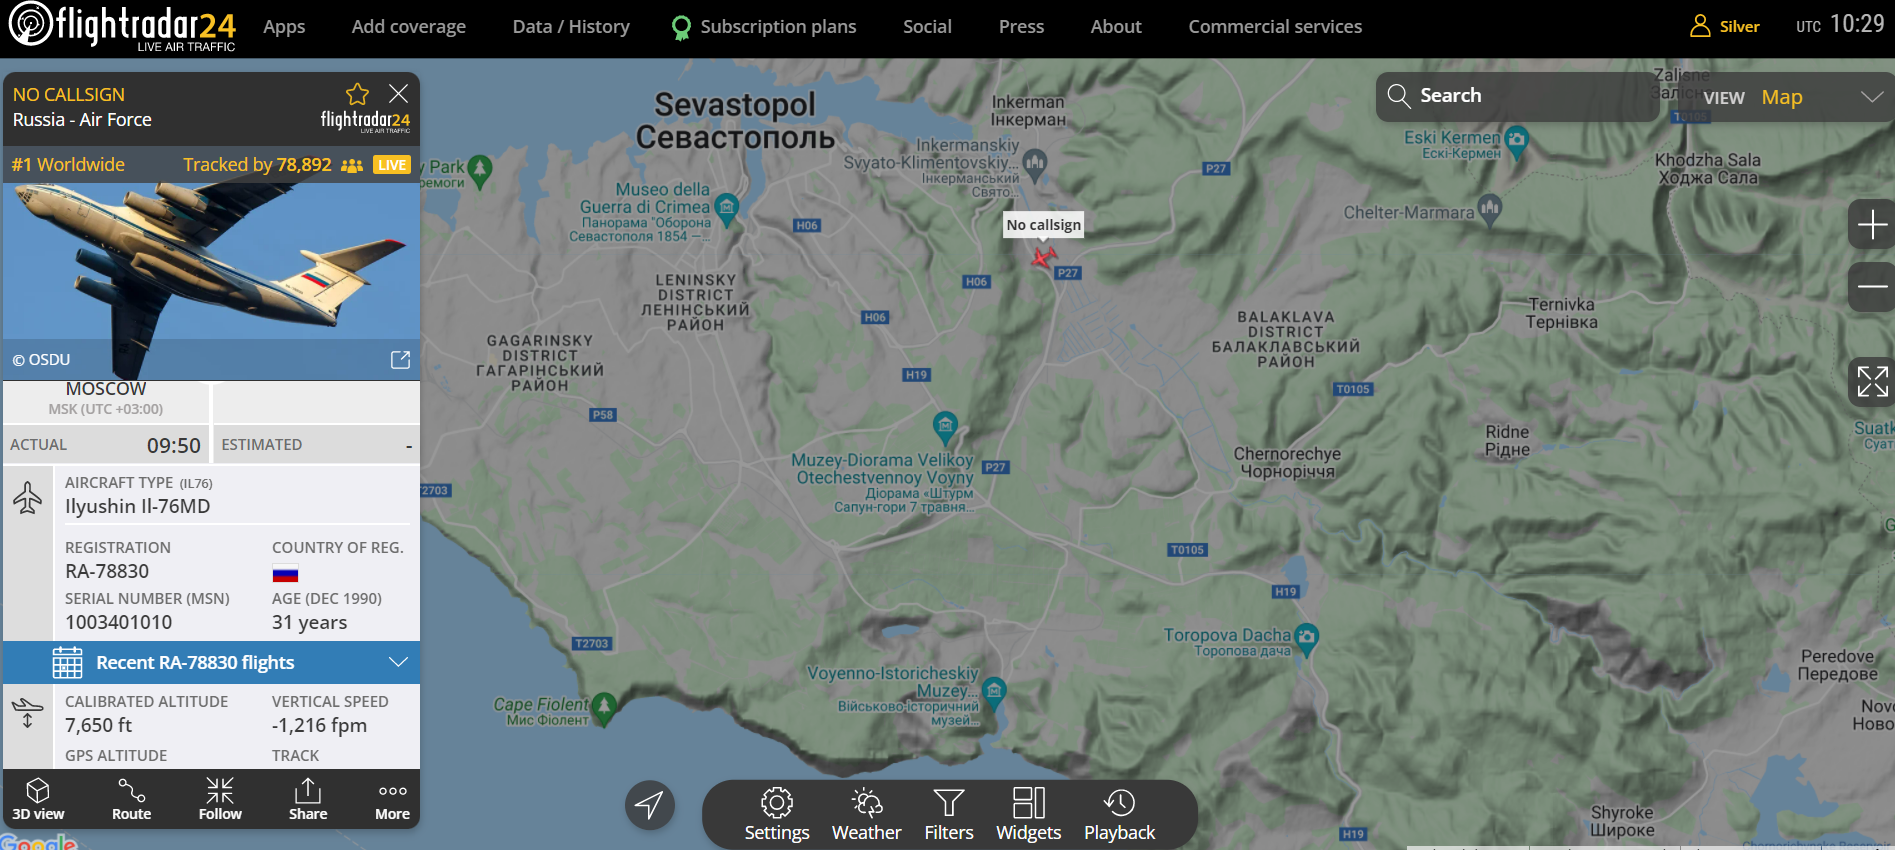The width and height of the screenshot is (1895, 850).
Task: Open the Data / History menu
Action: (x=571, y=27)
